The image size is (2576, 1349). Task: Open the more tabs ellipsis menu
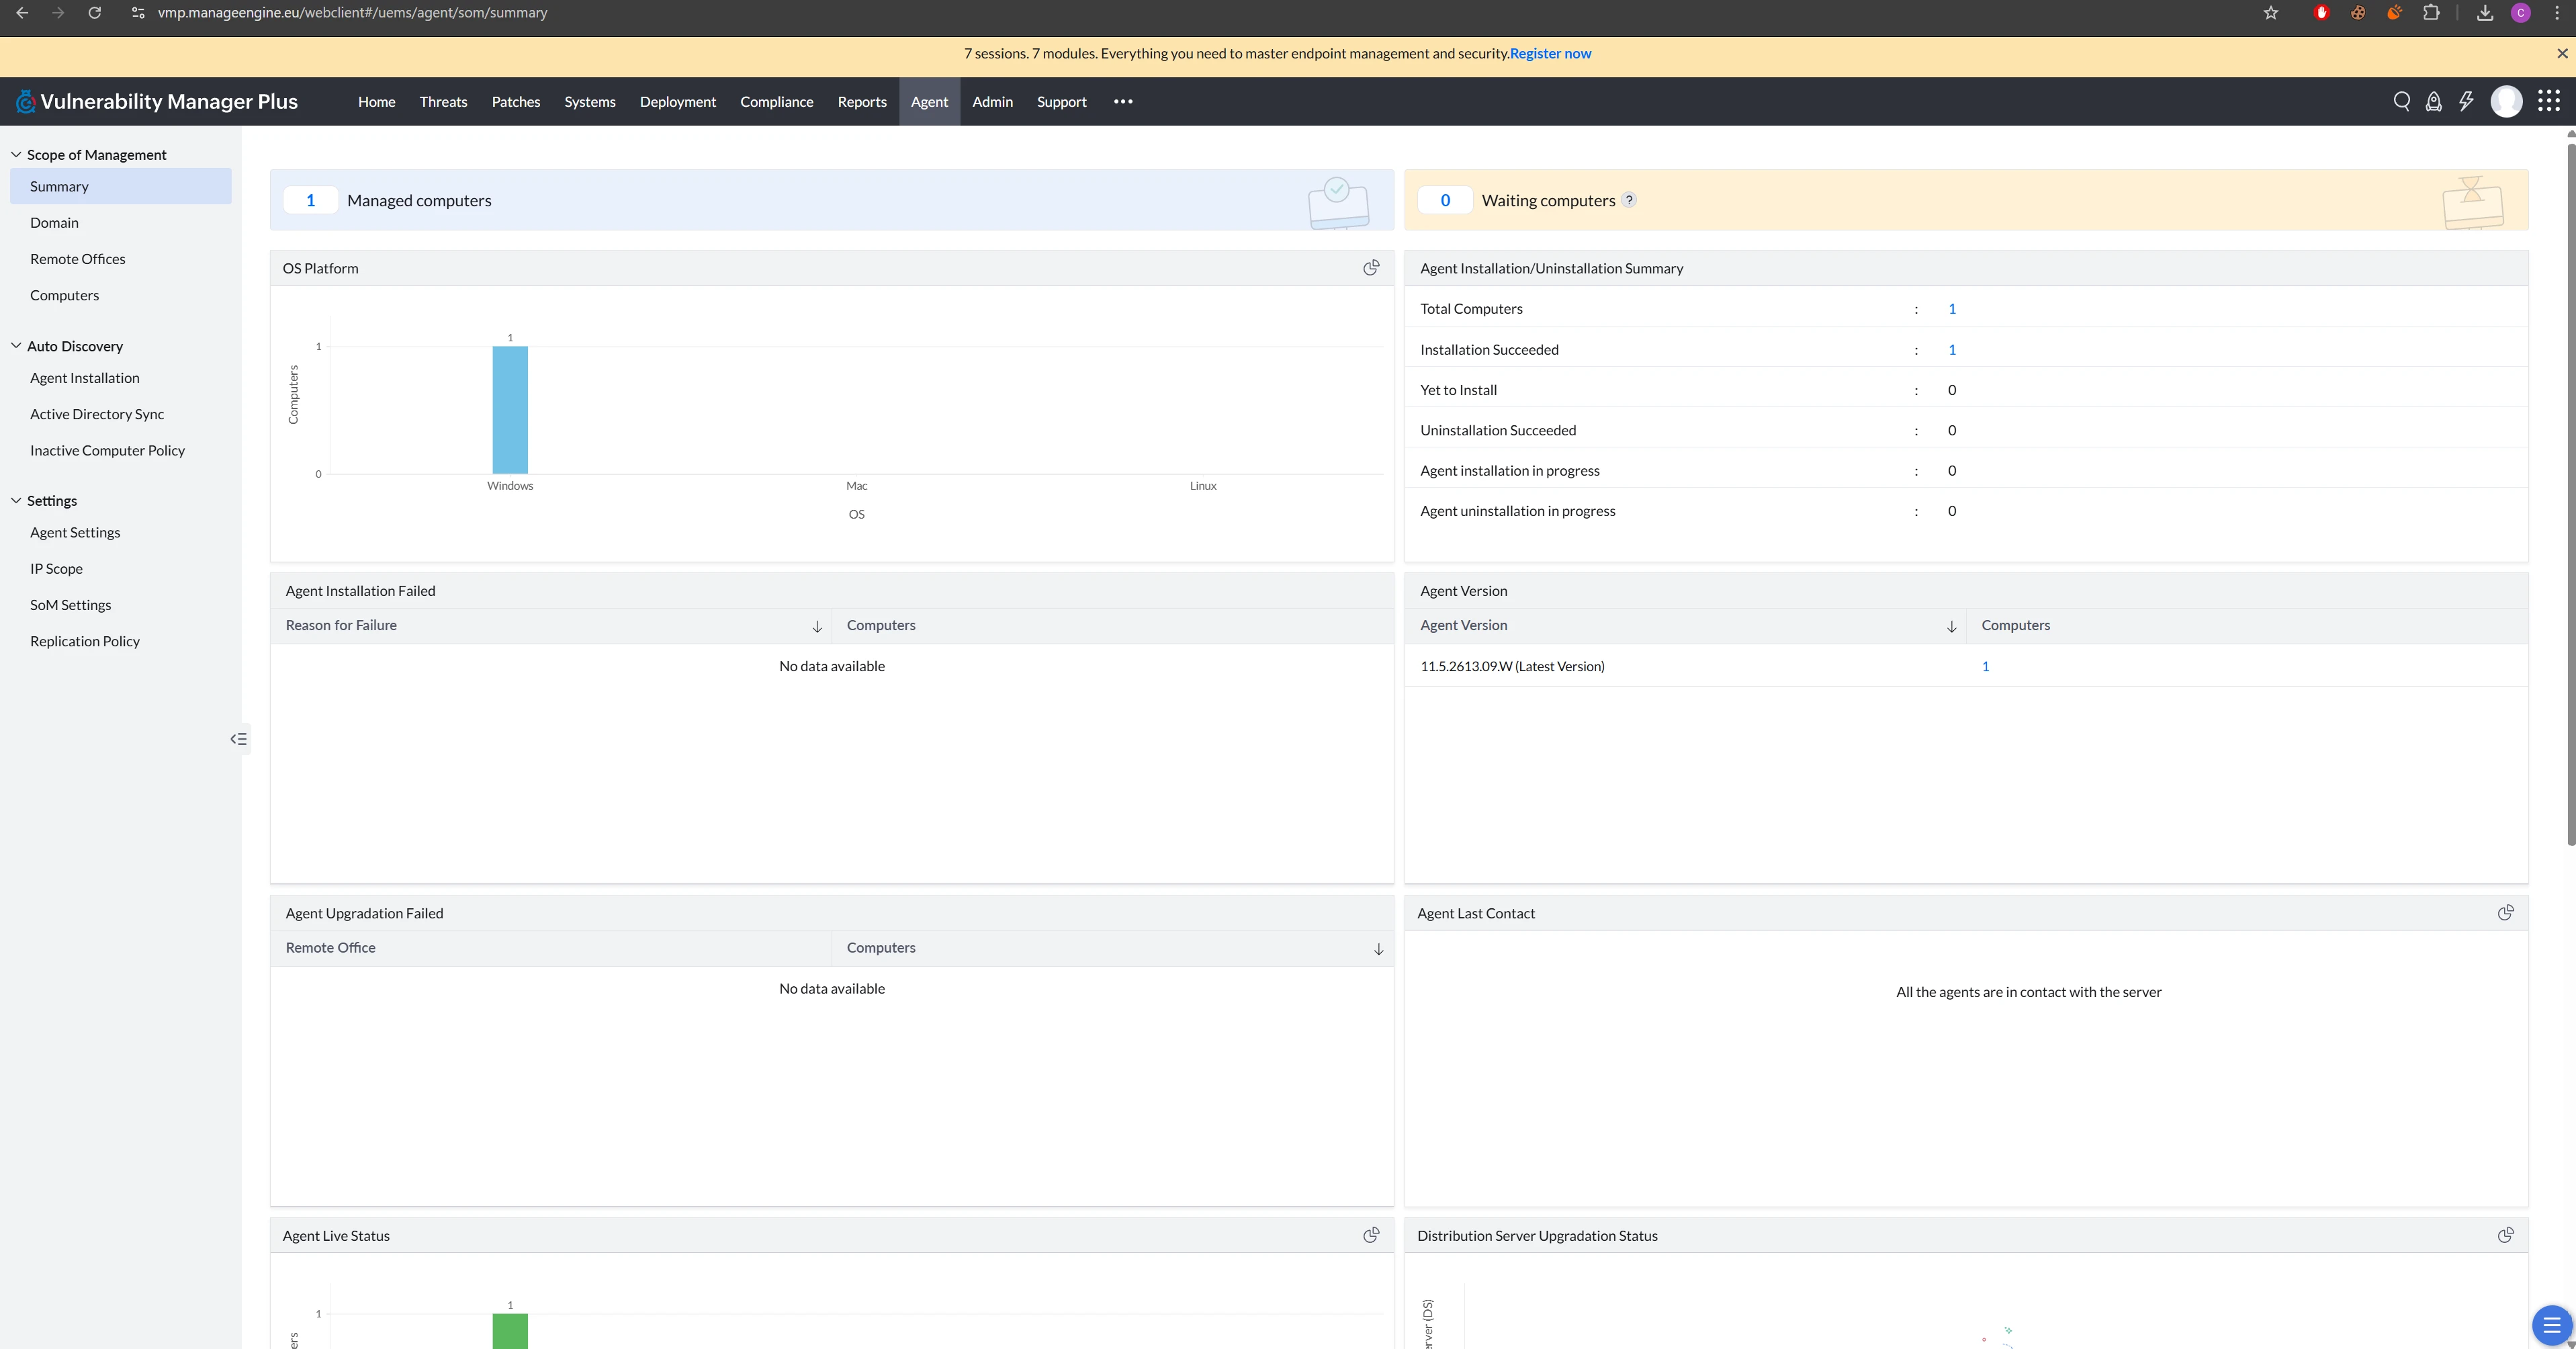click(x=1123, y=101)
